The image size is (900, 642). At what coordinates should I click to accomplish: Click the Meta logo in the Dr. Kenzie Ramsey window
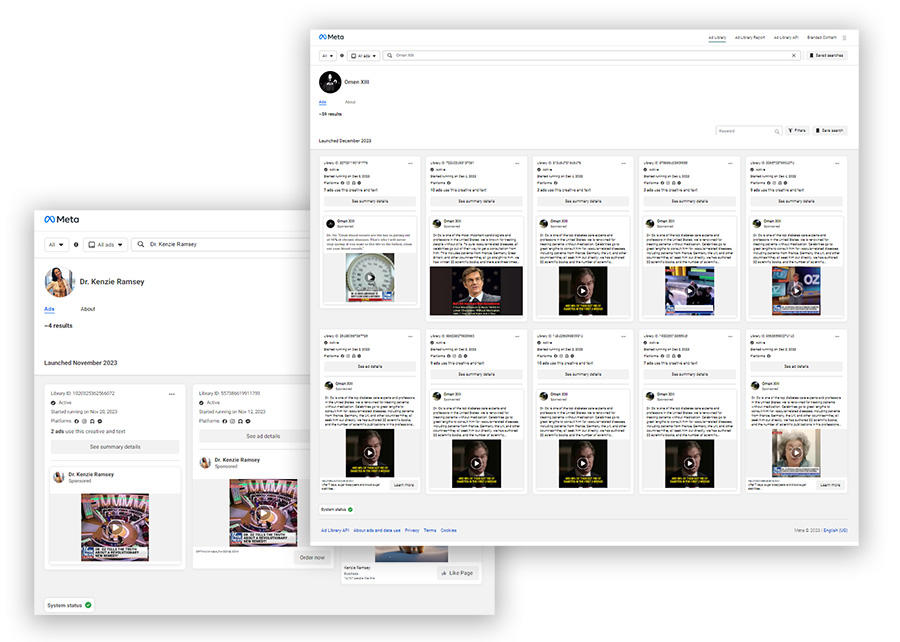(x=62, y=219)
